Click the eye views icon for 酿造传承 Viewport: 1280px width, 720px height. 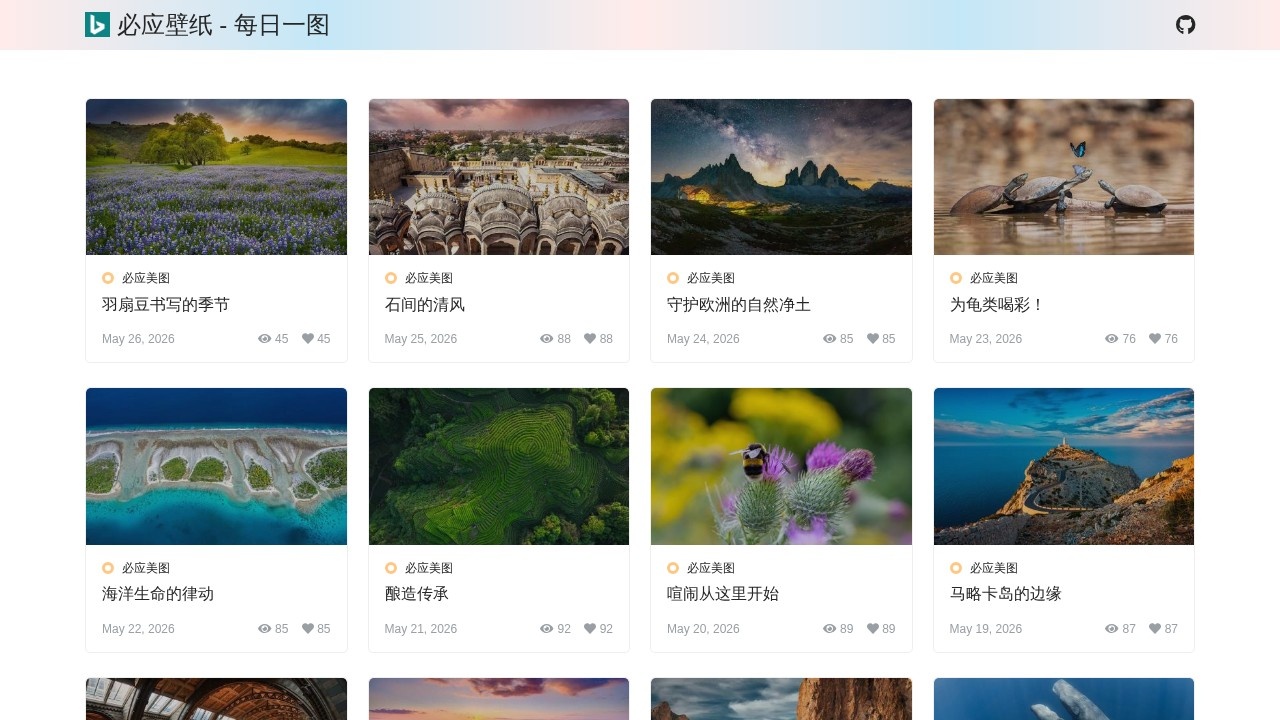547,629
